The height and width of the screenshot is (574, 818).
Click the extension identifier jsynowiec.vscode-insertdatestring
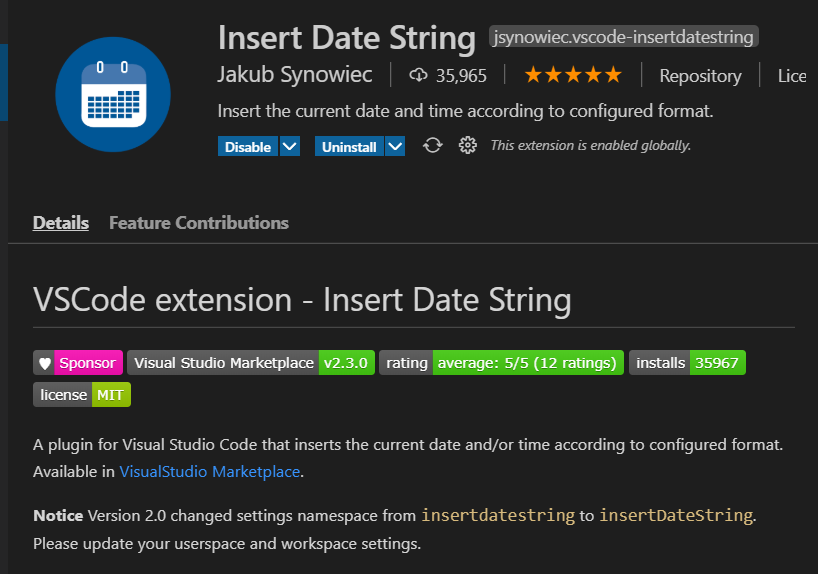(623, 37)
